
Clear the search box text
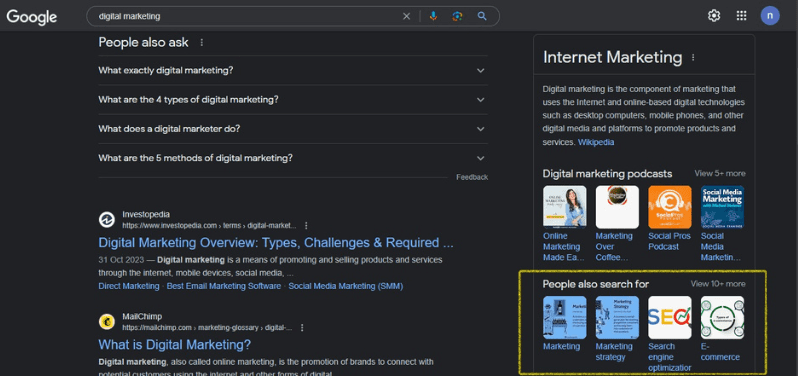click(406, 16)
